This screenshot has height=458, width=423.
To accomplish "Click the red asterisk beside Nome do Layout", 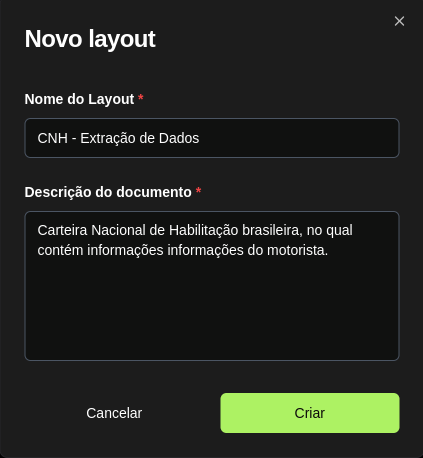I will click(141, 98).
